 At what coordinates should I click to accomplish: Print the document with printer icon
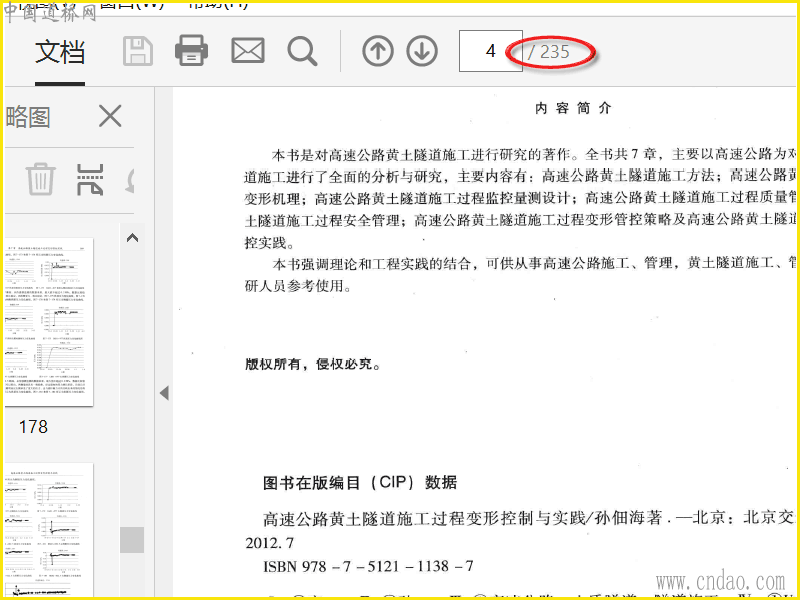tap(191, 51)
